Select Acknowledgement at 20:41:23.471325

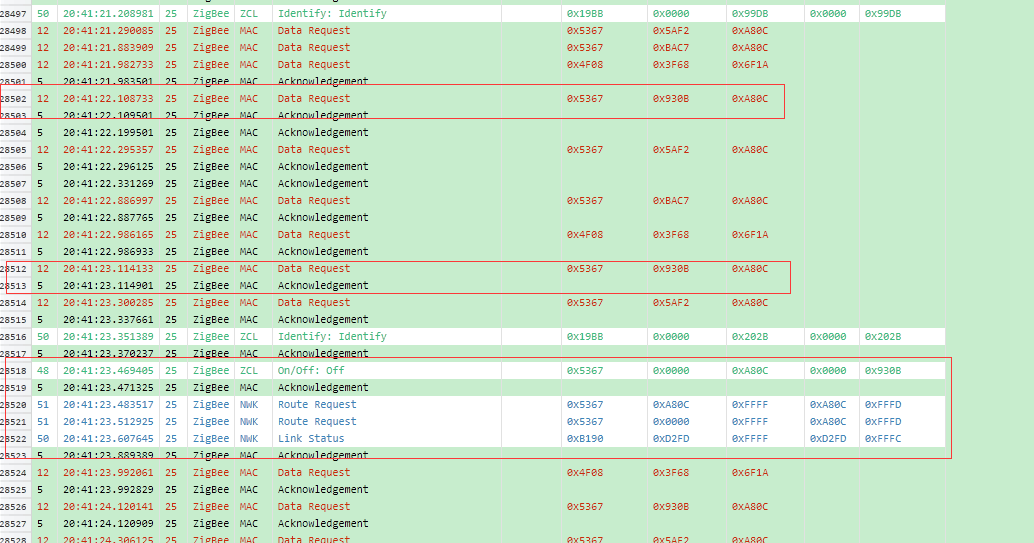click(322, 387)
